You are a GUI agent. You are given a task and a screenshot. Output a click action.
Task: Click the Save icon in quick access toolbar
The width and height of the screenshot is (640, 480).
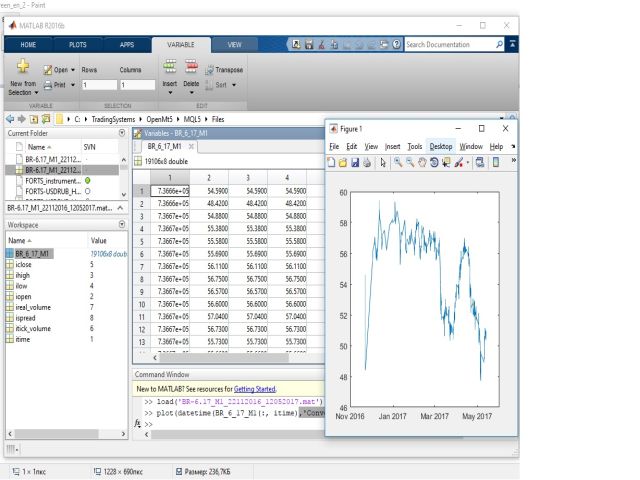pos(309,44)
